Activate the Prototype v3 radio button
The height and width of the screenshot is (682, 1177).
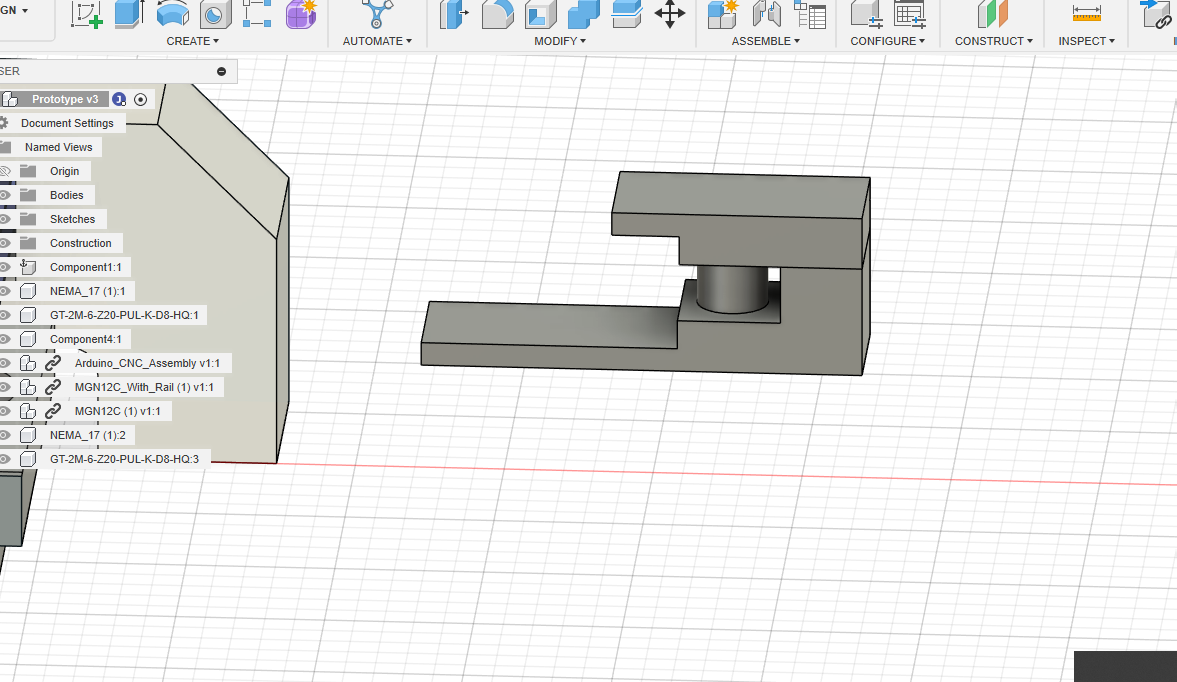140,99
